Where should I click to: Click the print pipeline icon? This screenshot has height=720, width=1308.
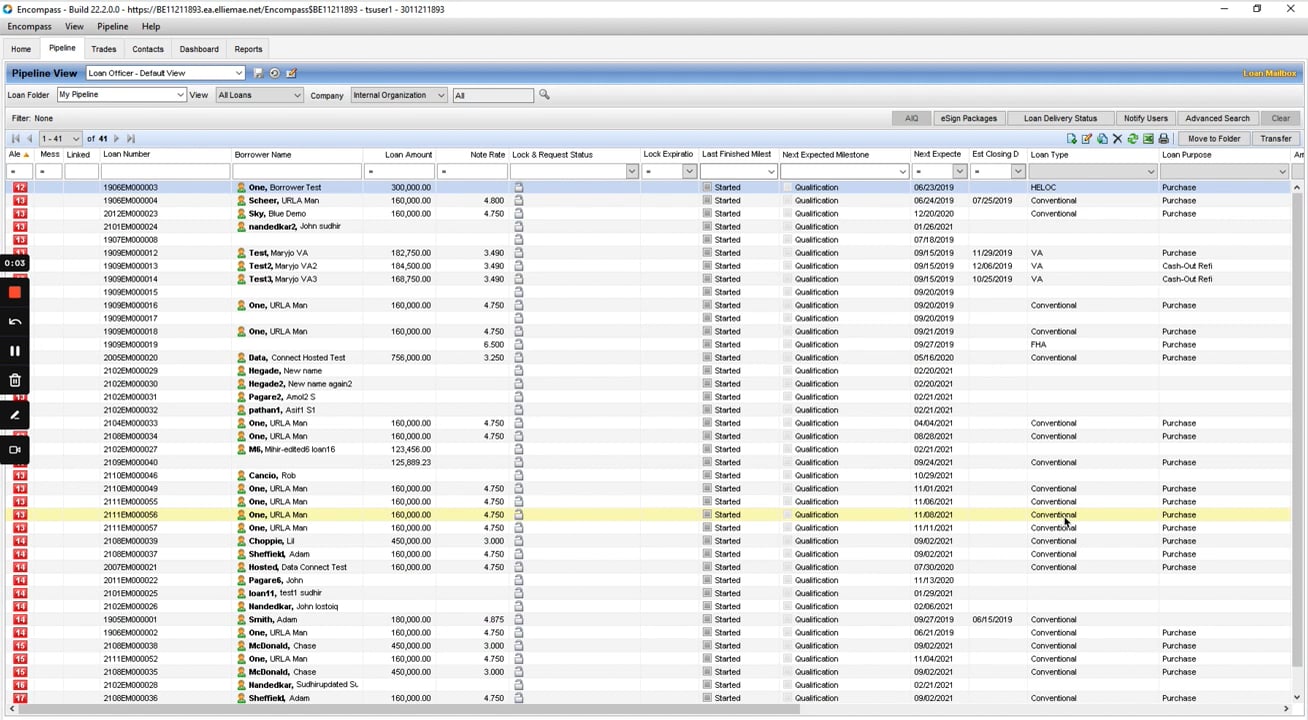click(x=1163, y=139)
